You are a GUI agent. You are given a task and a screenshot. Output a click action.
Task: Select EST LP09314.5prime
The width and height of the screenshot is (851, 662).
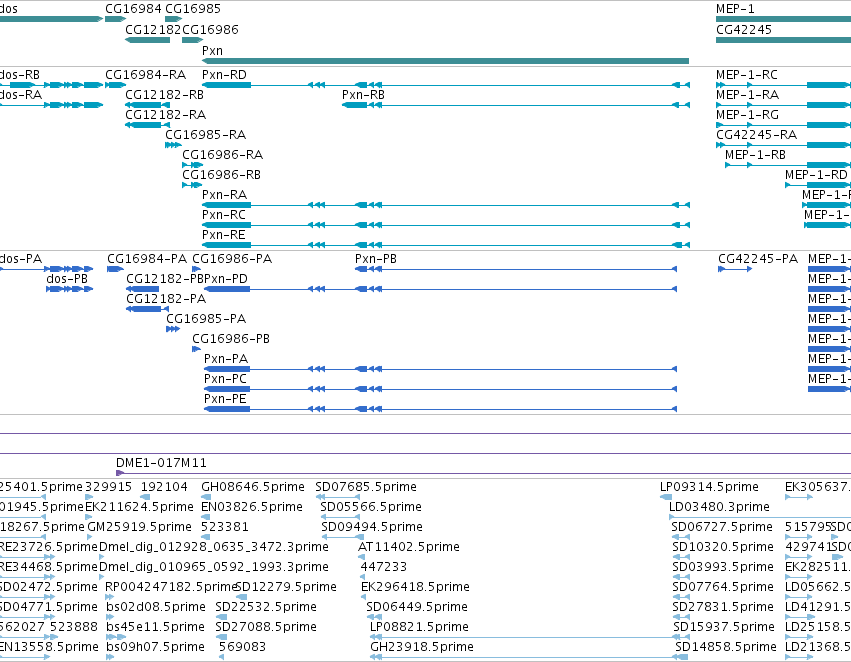tap(666, 497)
